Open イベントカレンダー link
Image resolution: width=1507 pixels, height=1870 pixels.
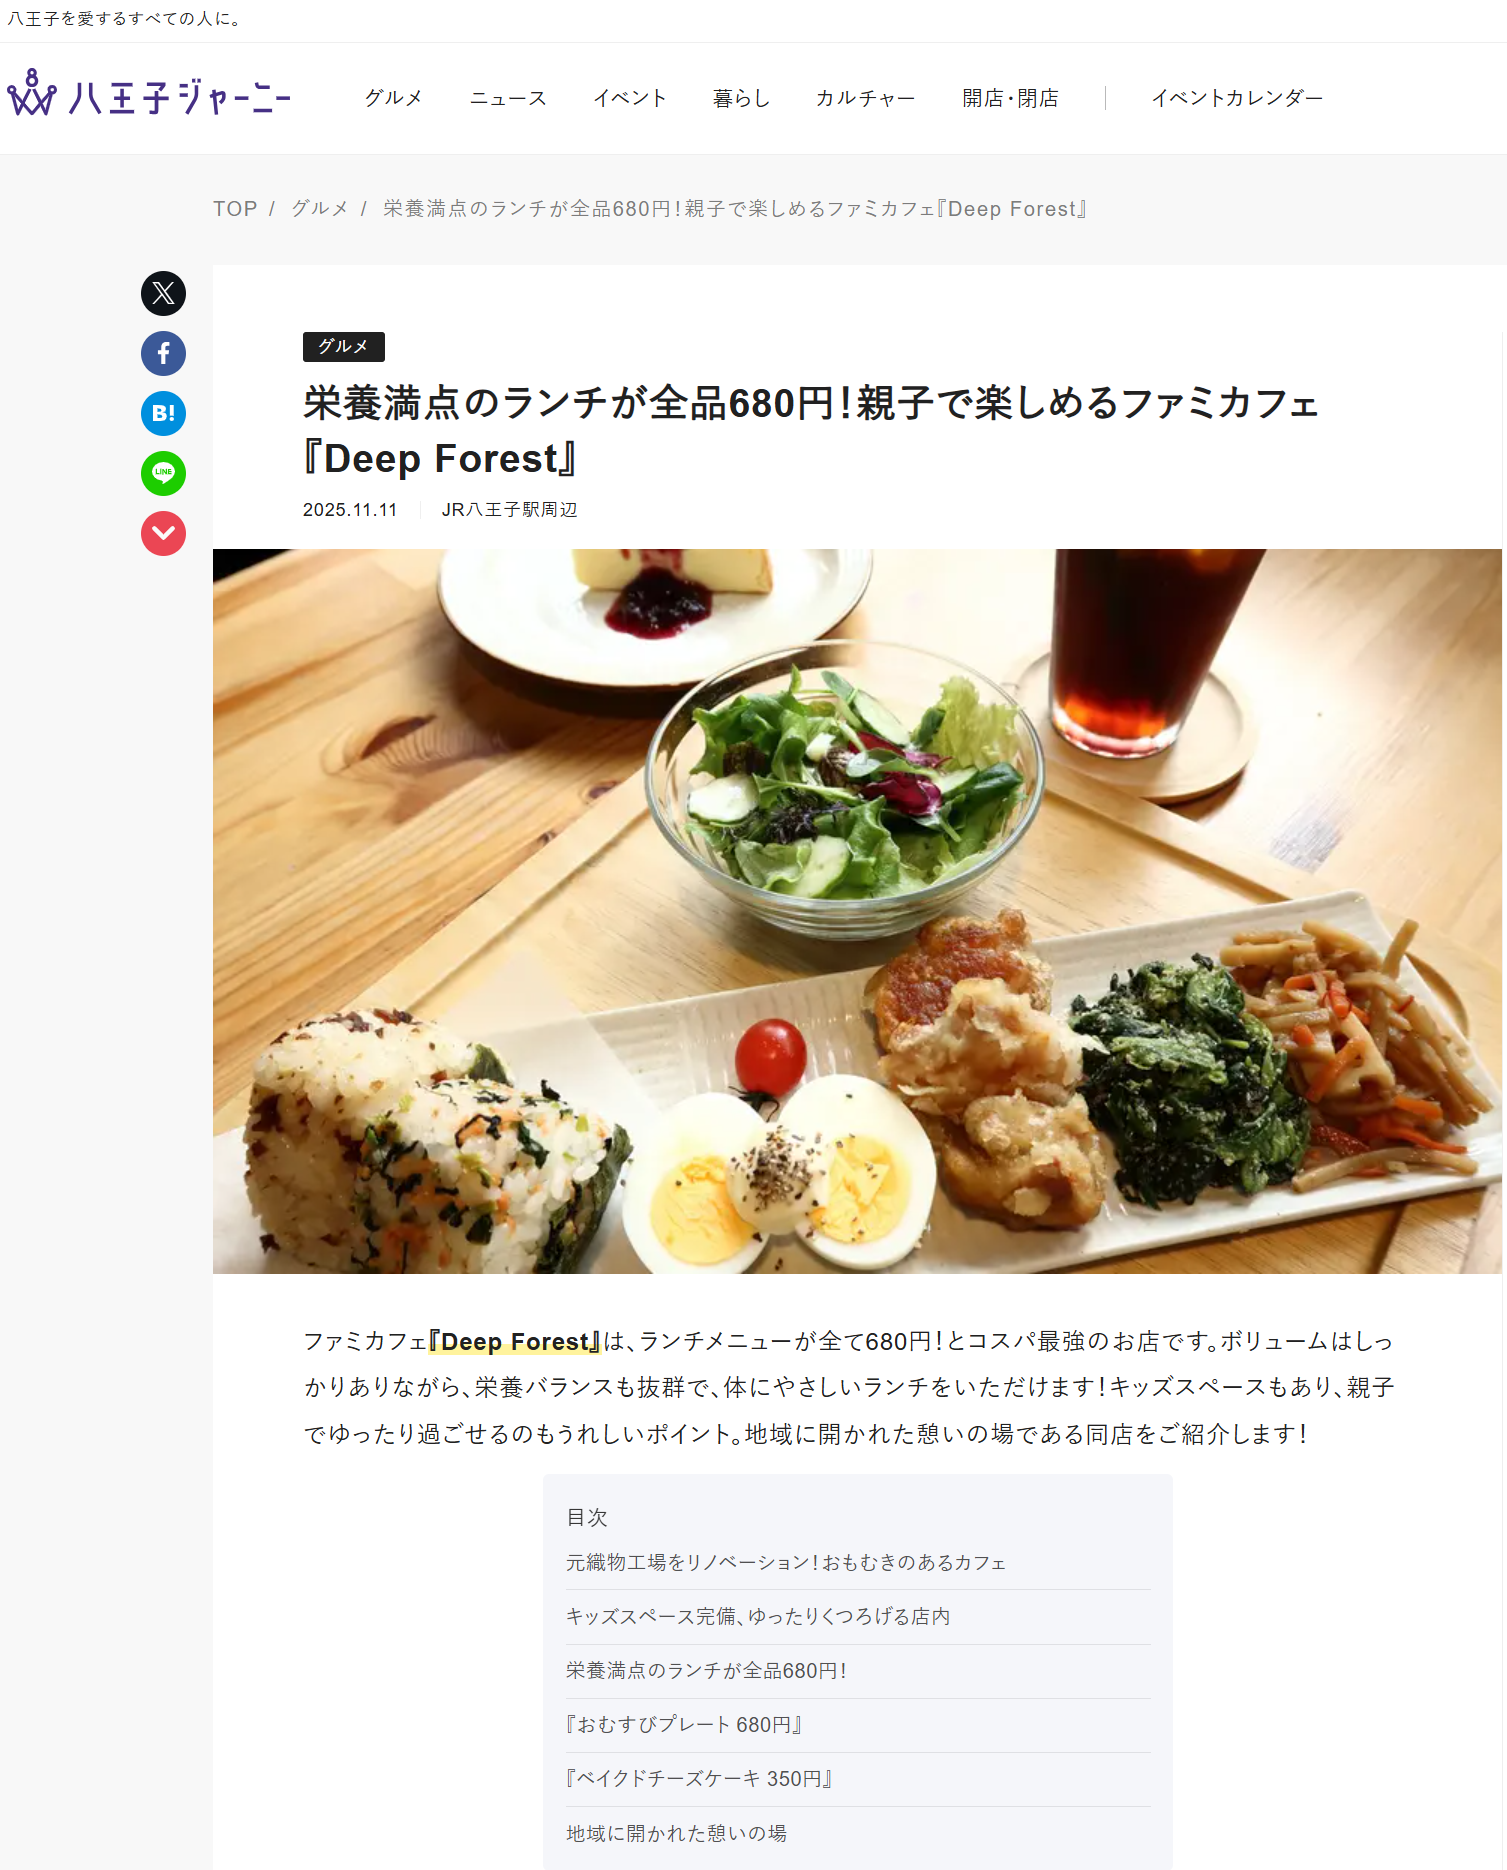tap(1237, 98)
